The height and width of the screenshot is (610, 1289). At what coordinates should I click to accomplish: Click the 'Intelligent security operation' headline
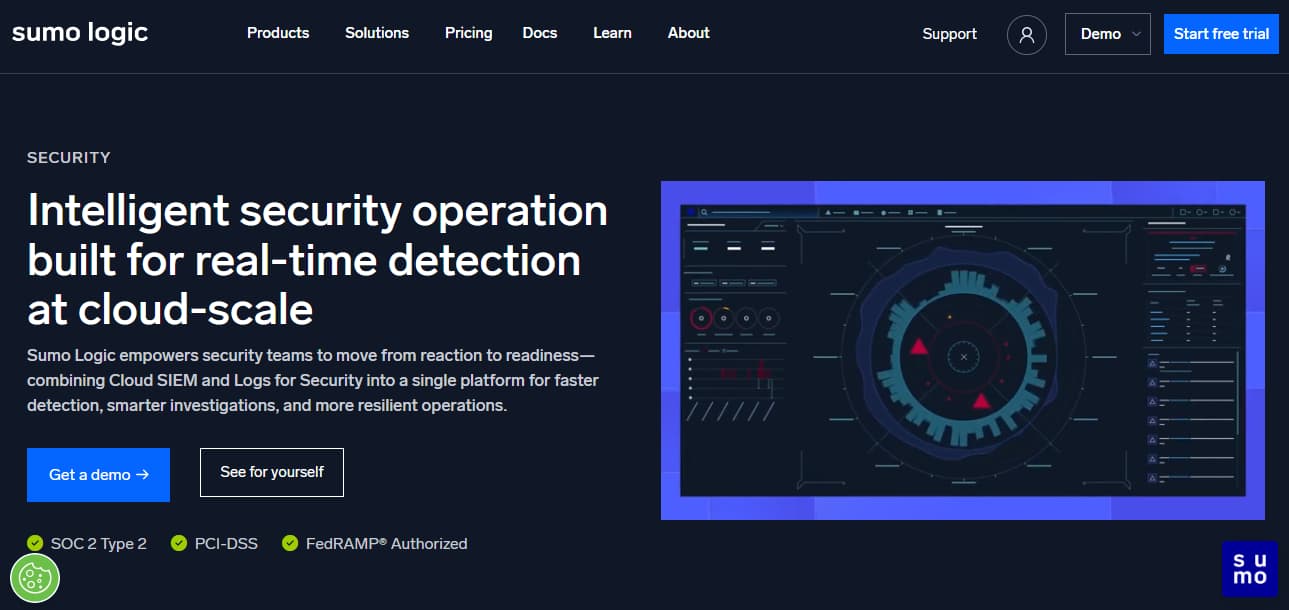click(x=318, y=260)
